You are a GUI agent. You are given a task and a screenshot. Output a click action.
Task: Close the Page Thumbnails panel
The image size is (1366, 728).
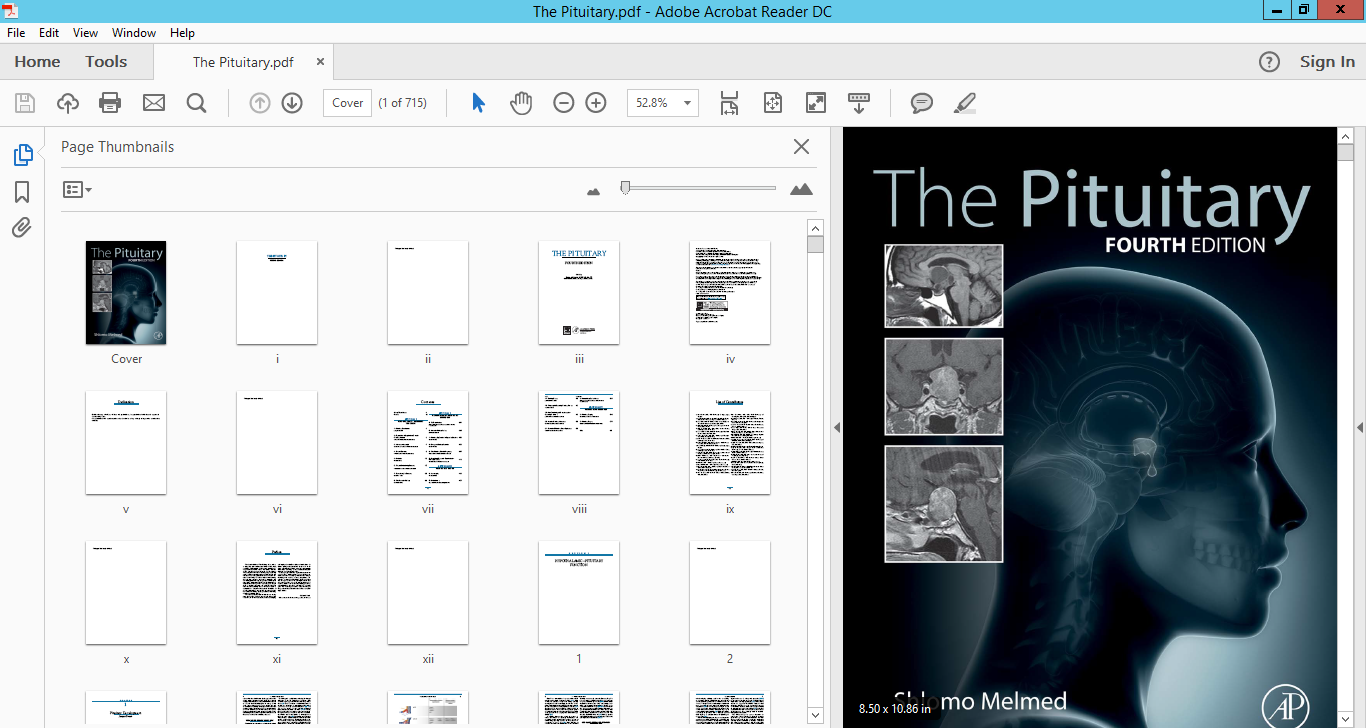tap(801, 147)
